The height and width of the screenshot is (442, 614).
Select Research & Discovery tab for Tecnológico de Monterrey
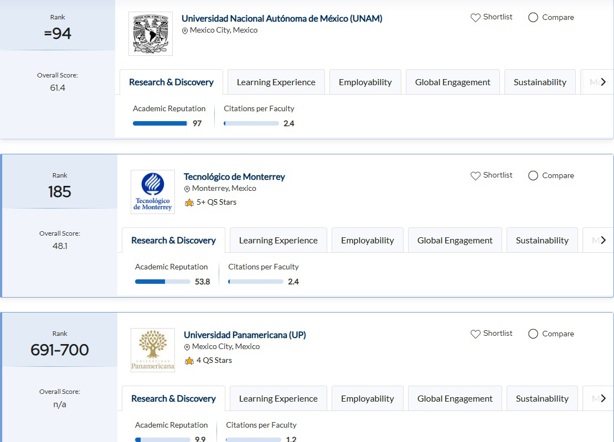[x=173, y=240]
